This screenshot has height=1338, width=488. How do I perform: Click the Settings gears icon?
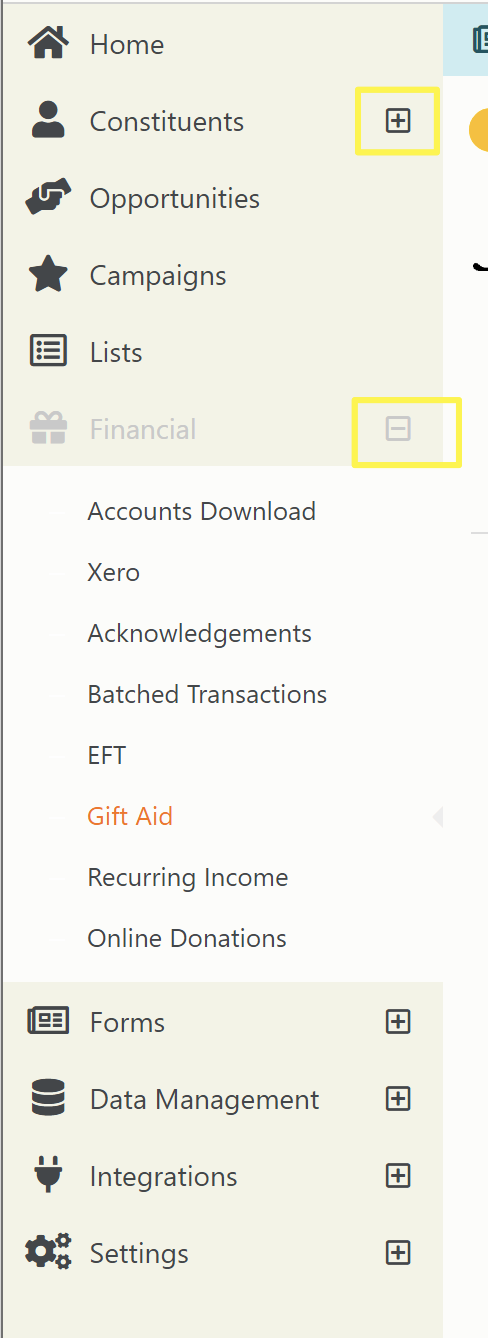coord(47,1252)
